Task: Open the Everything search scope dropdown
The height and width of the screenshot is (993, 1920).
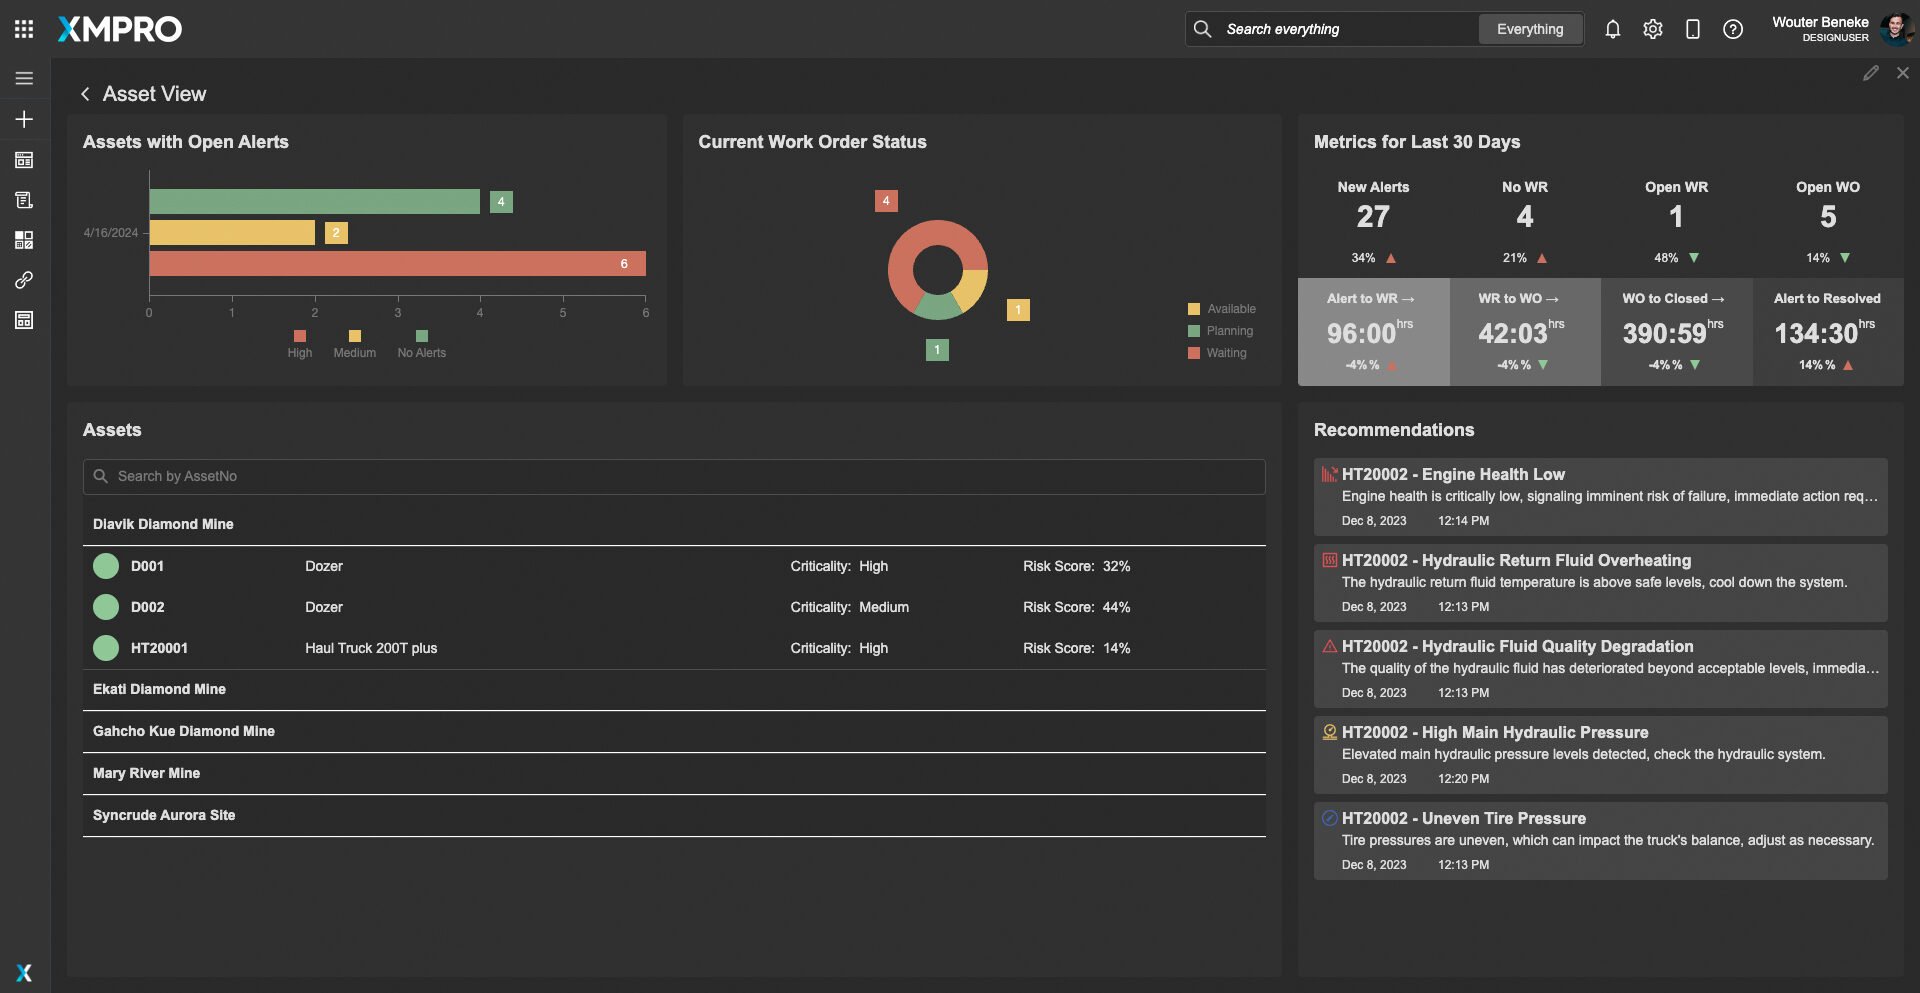Action: pos(1529,29)
